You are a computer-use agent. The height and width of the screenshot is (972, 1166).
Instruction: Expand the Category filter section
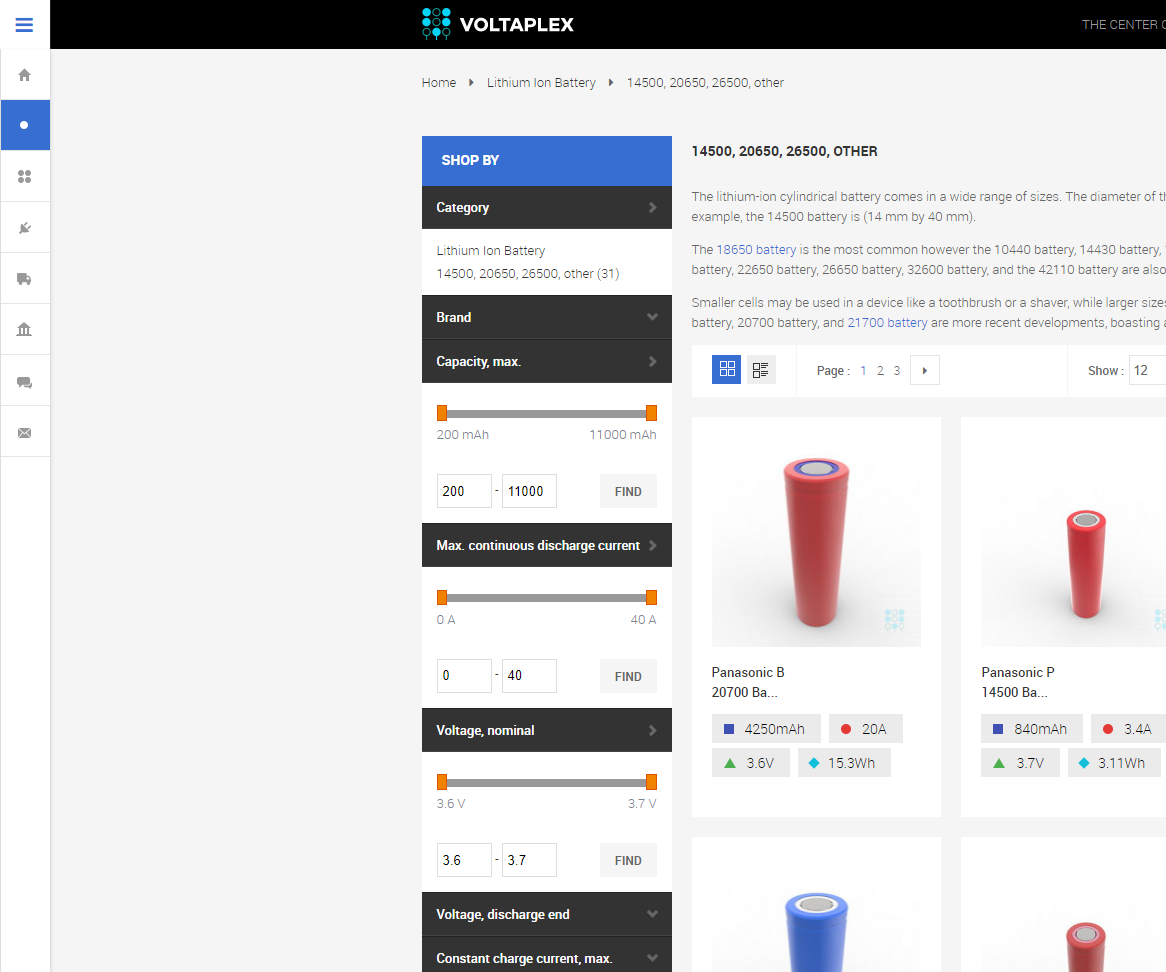pos(547,207)
